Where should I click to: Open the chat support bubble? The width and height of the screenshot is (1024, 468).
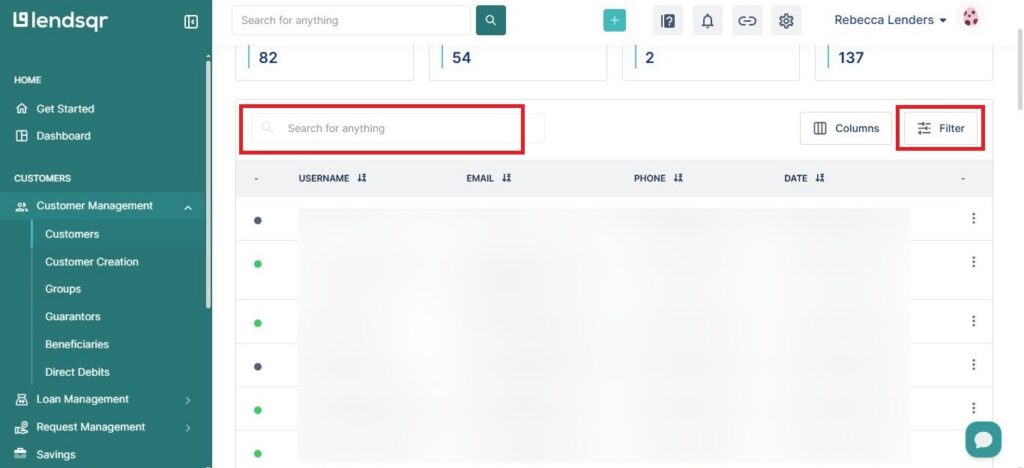(x=983, y=439)
